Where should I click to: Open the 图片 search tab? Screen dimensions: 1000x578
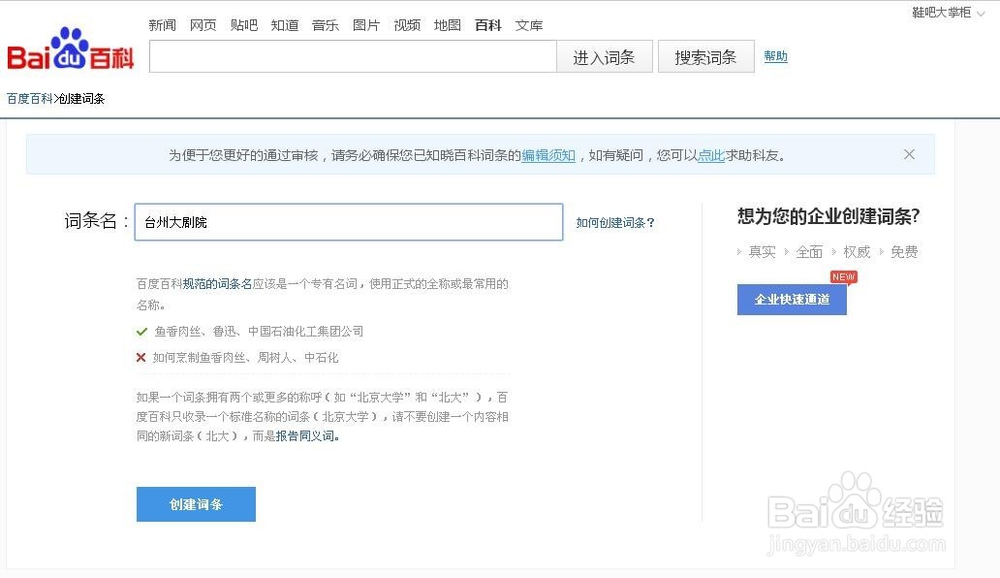point(366,24)
